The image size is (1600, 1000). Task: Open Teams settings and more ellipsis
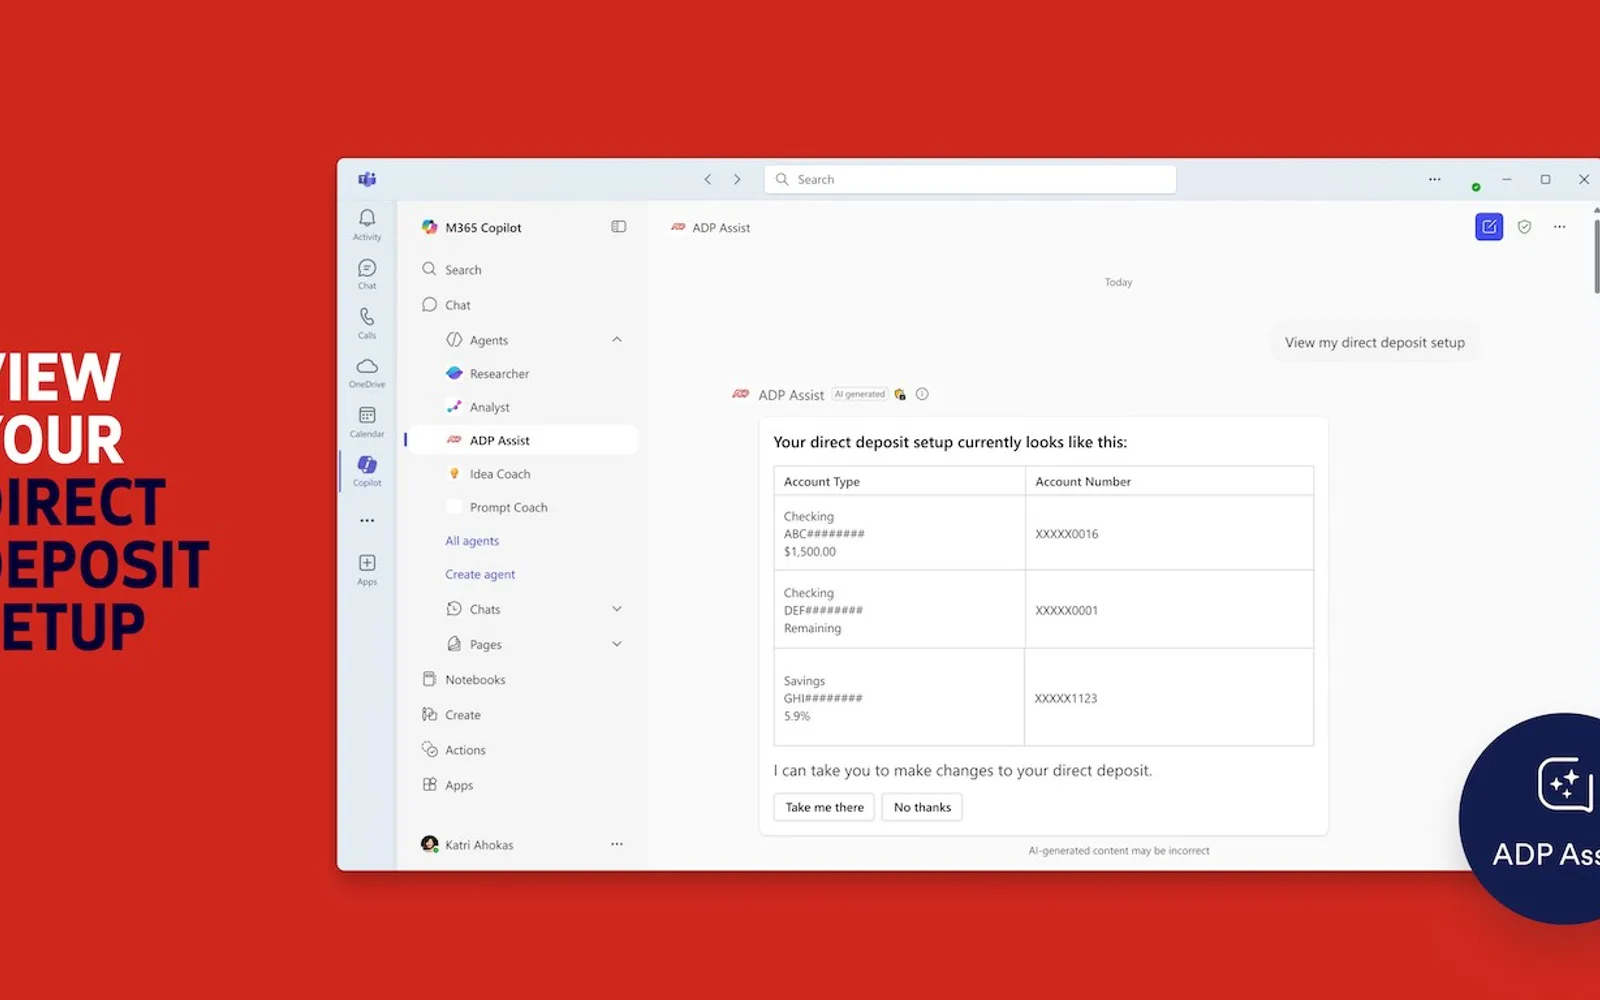1434,179
